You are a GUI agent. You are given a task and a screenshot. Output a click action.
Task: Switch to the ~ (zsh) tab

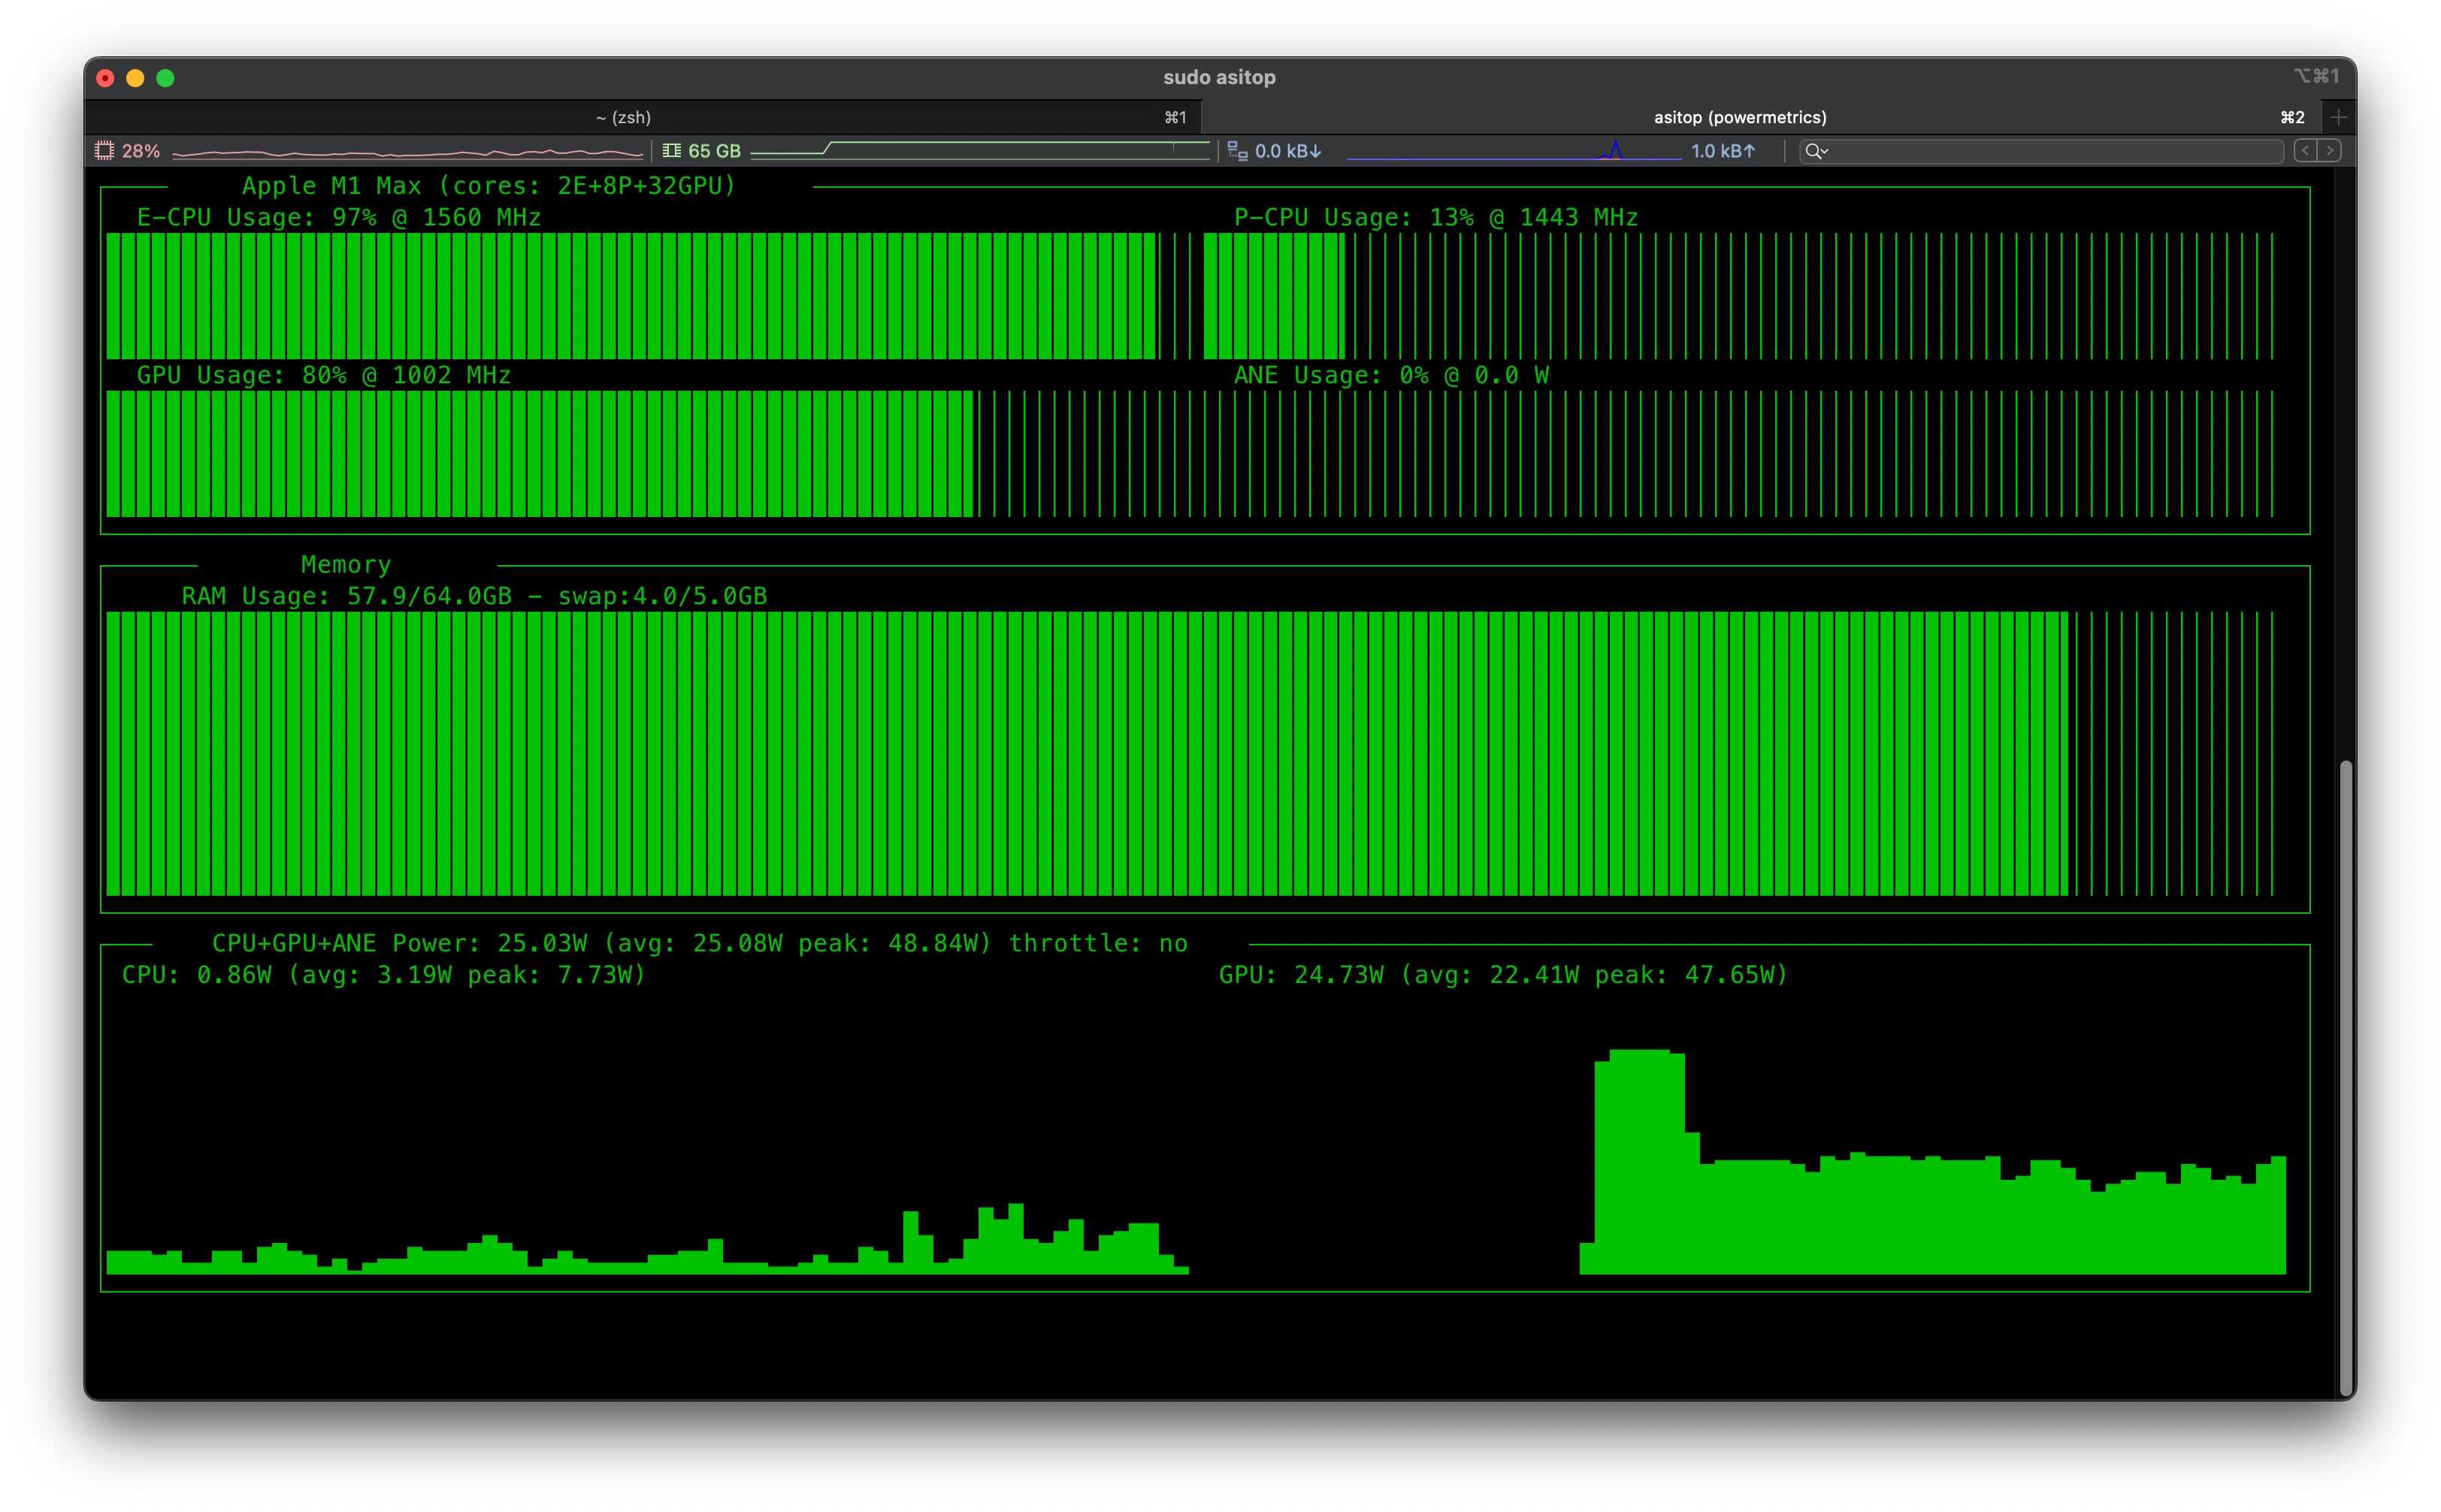623,118
